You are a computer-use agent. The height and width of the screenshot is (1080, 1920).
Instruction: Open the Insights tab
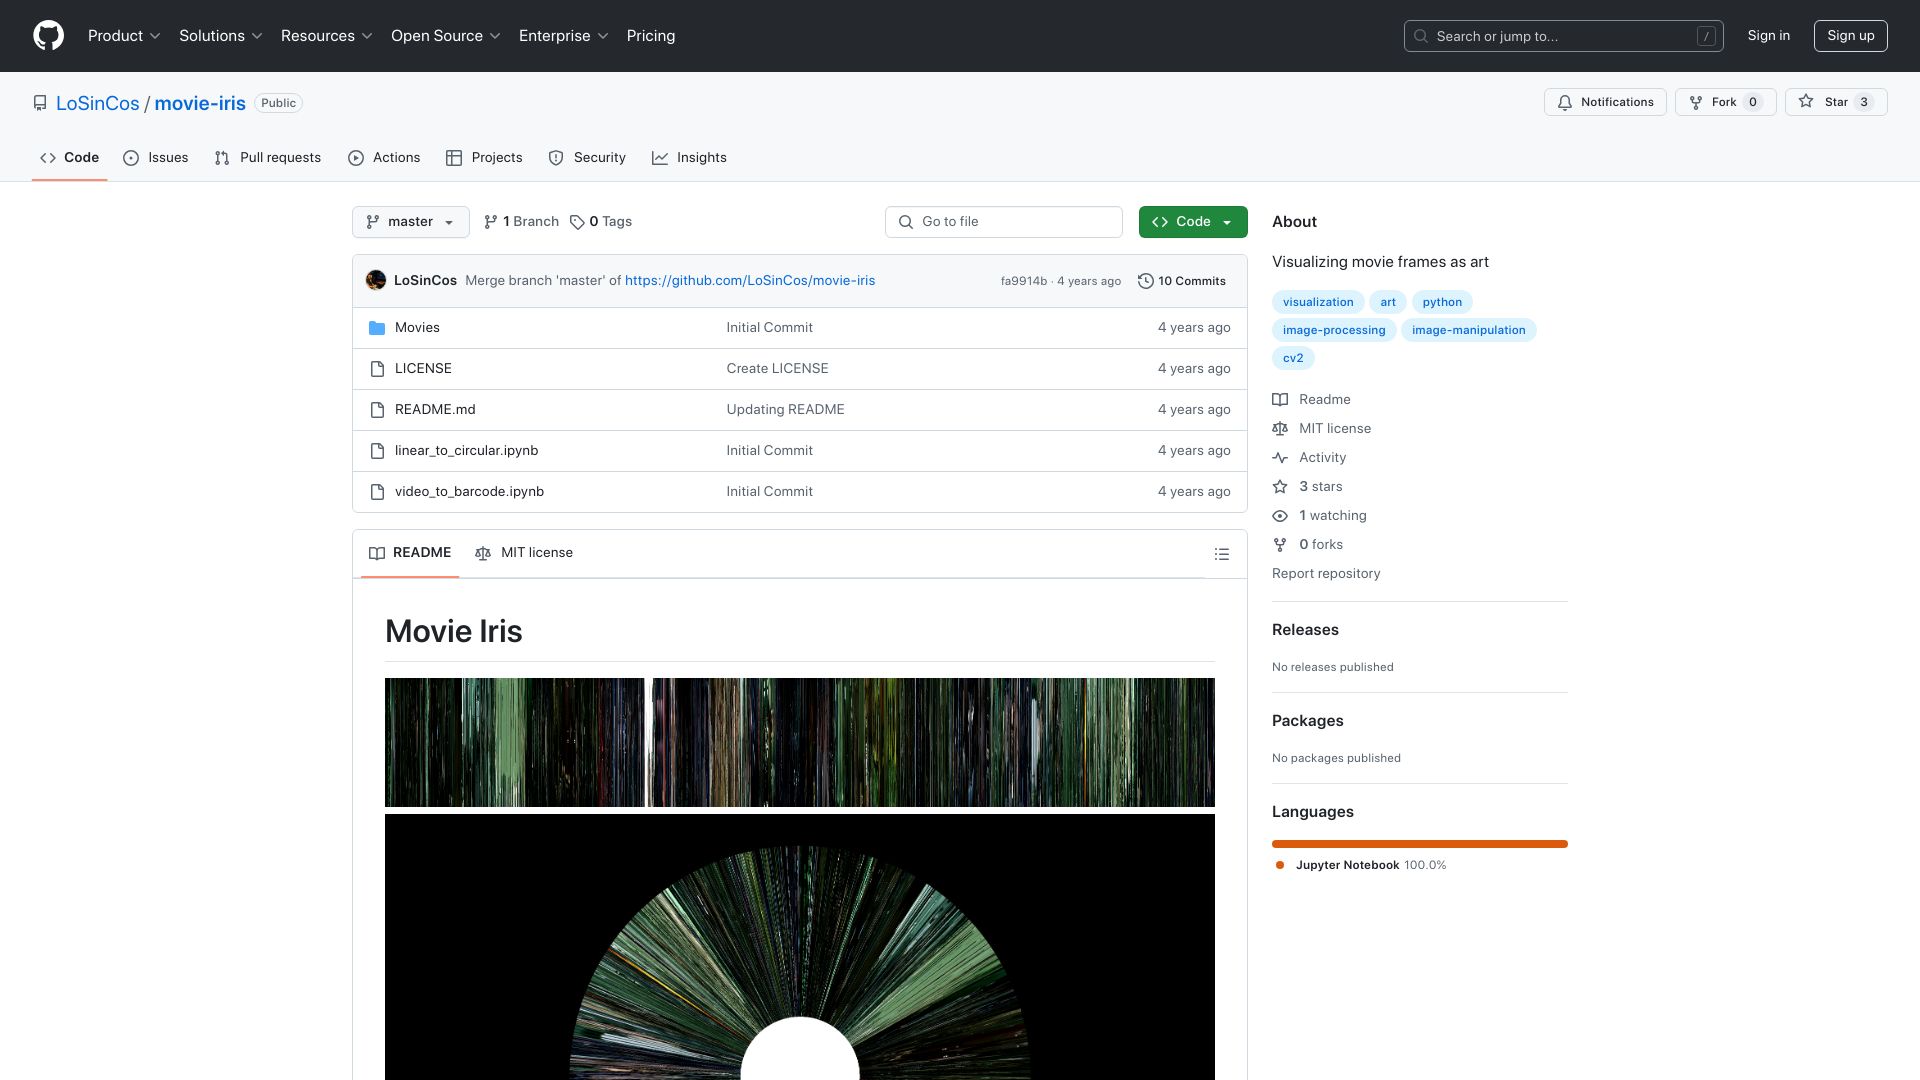pos(689,158)
